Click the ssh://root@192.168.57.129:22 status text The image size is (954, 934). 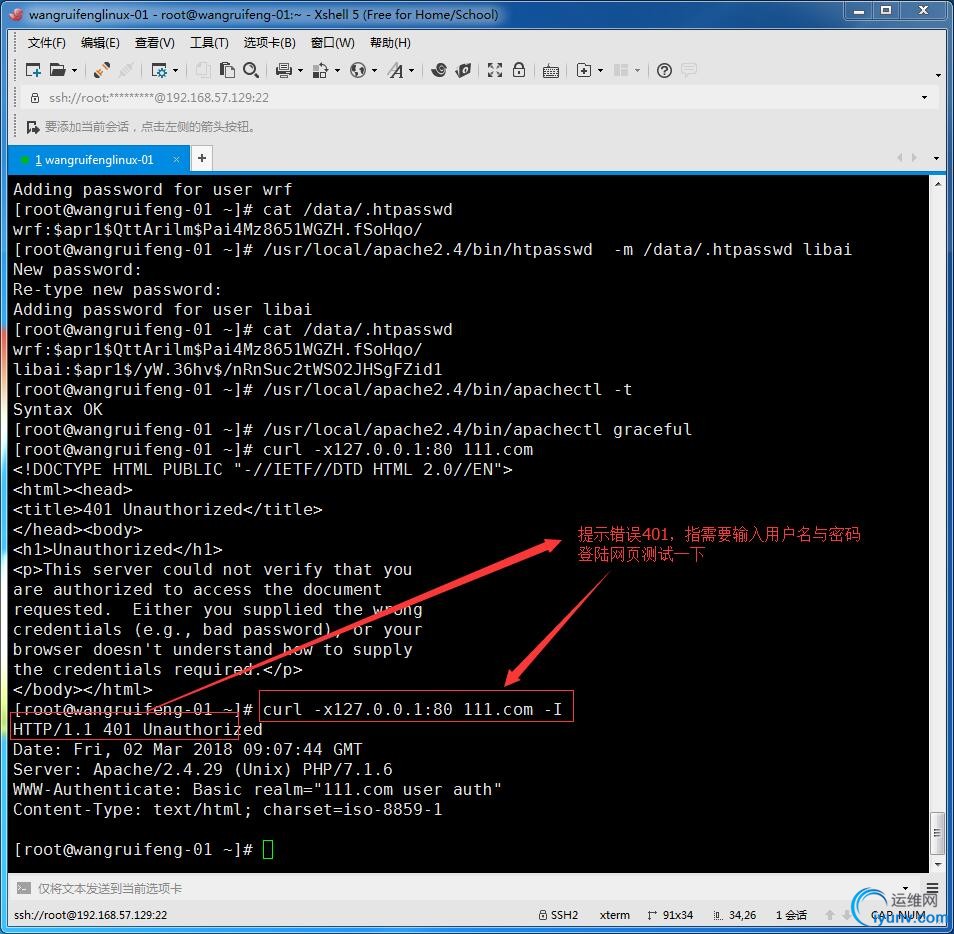(x=90, y=915)
